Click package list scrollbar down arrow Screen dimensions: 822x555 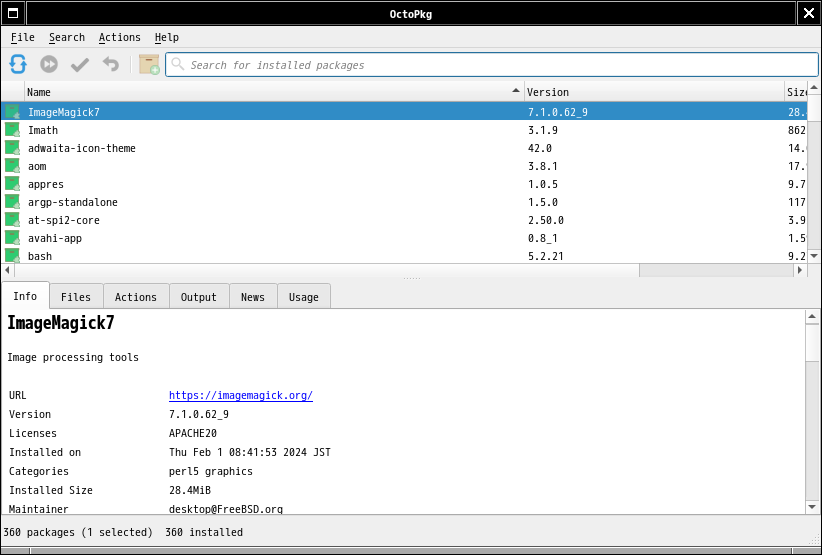coord(814,256)
